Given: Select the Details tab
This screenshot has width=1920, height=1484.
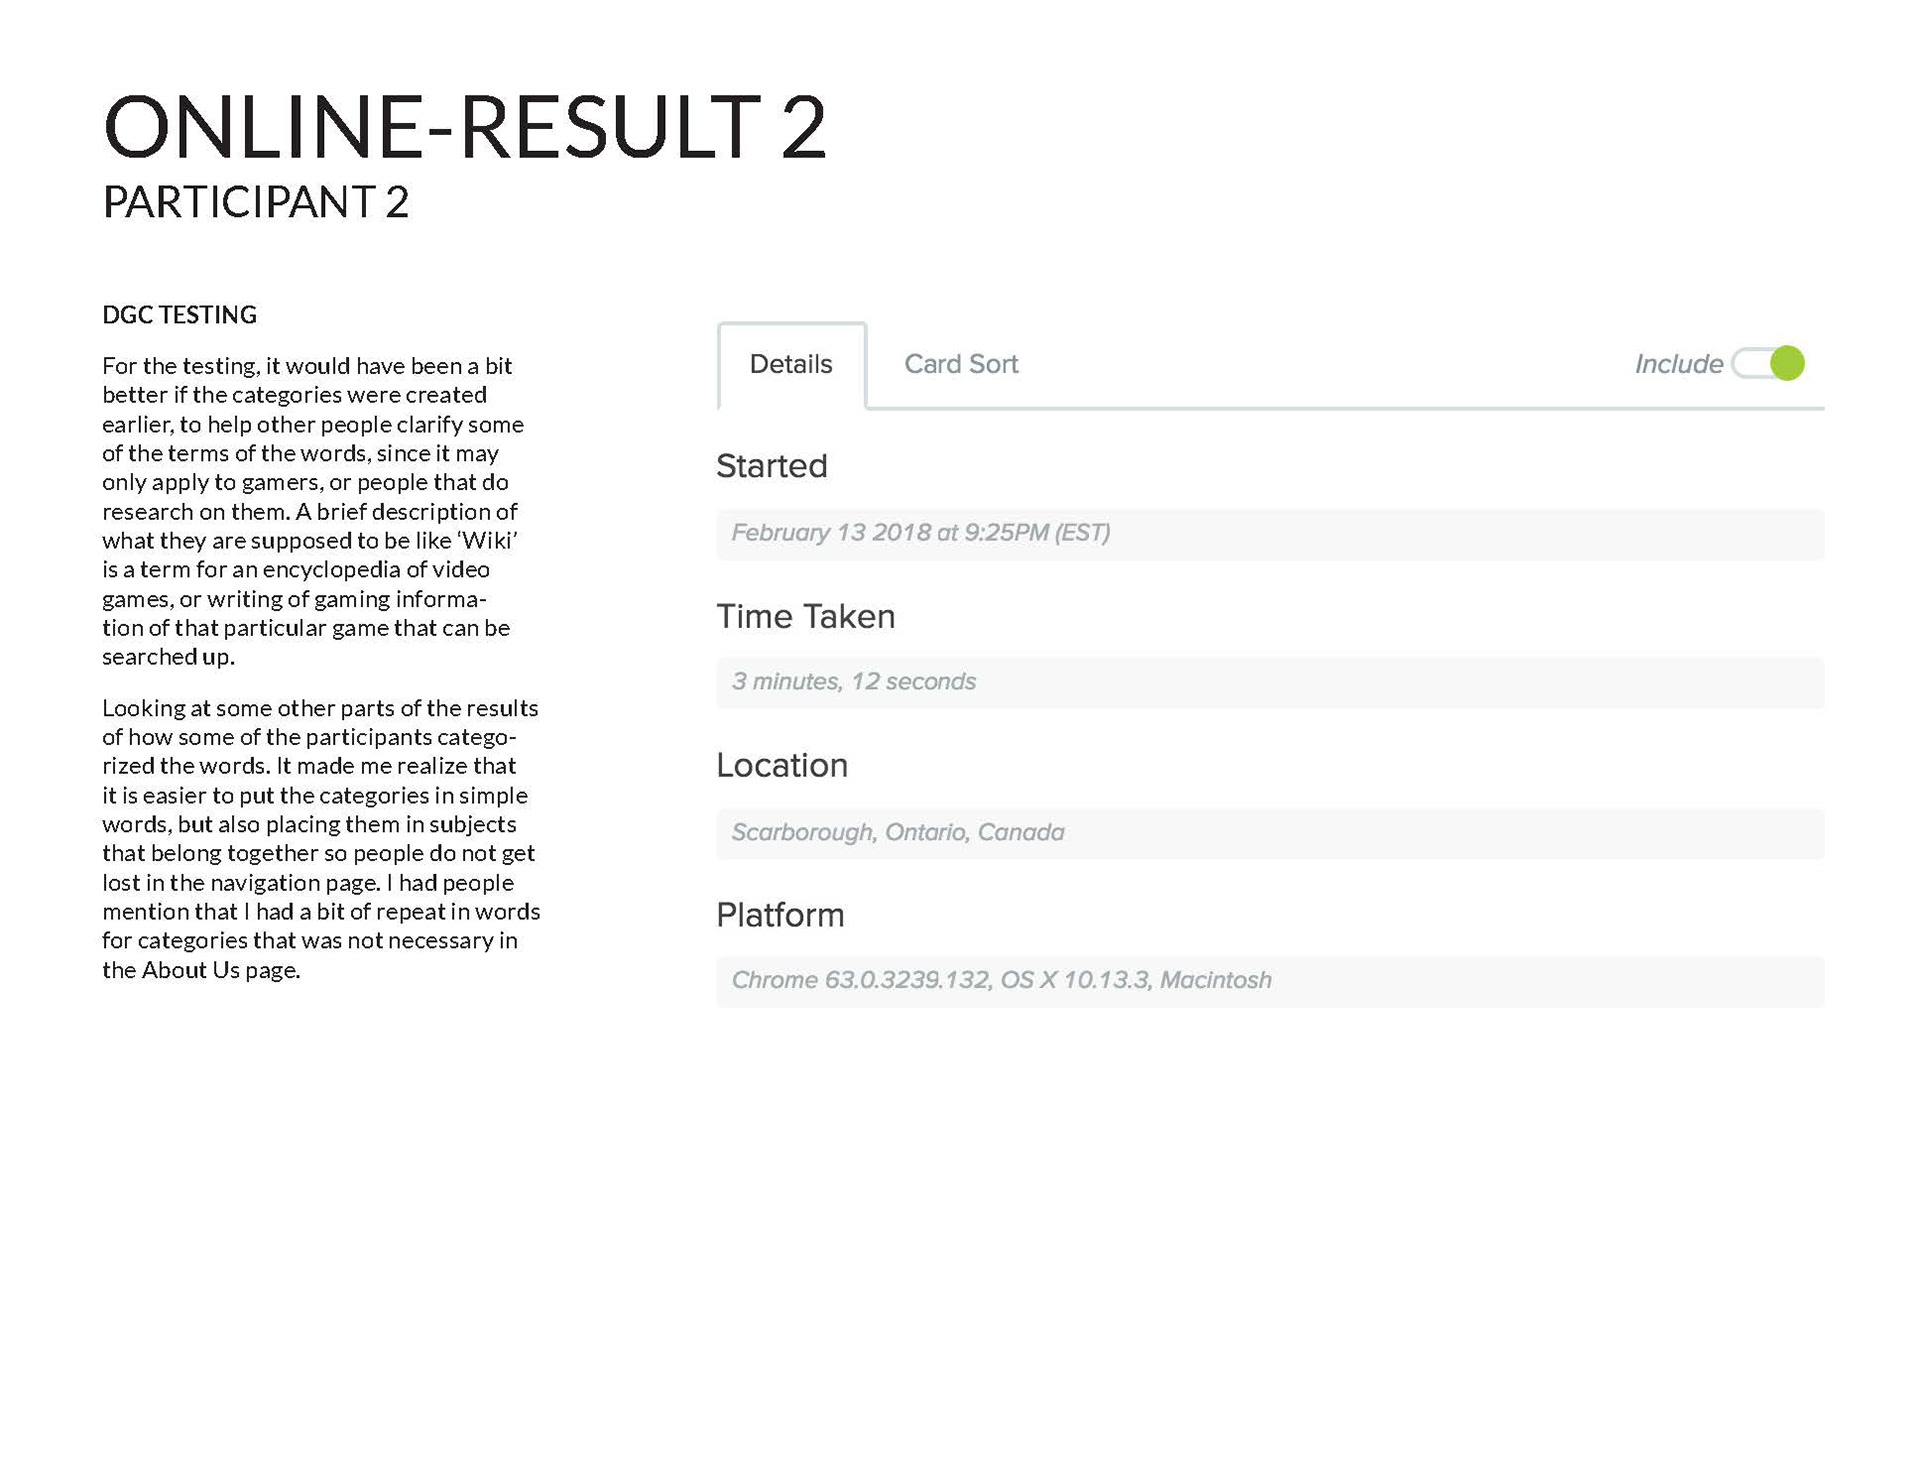Looking at the screenshot, I should (791, 365).
